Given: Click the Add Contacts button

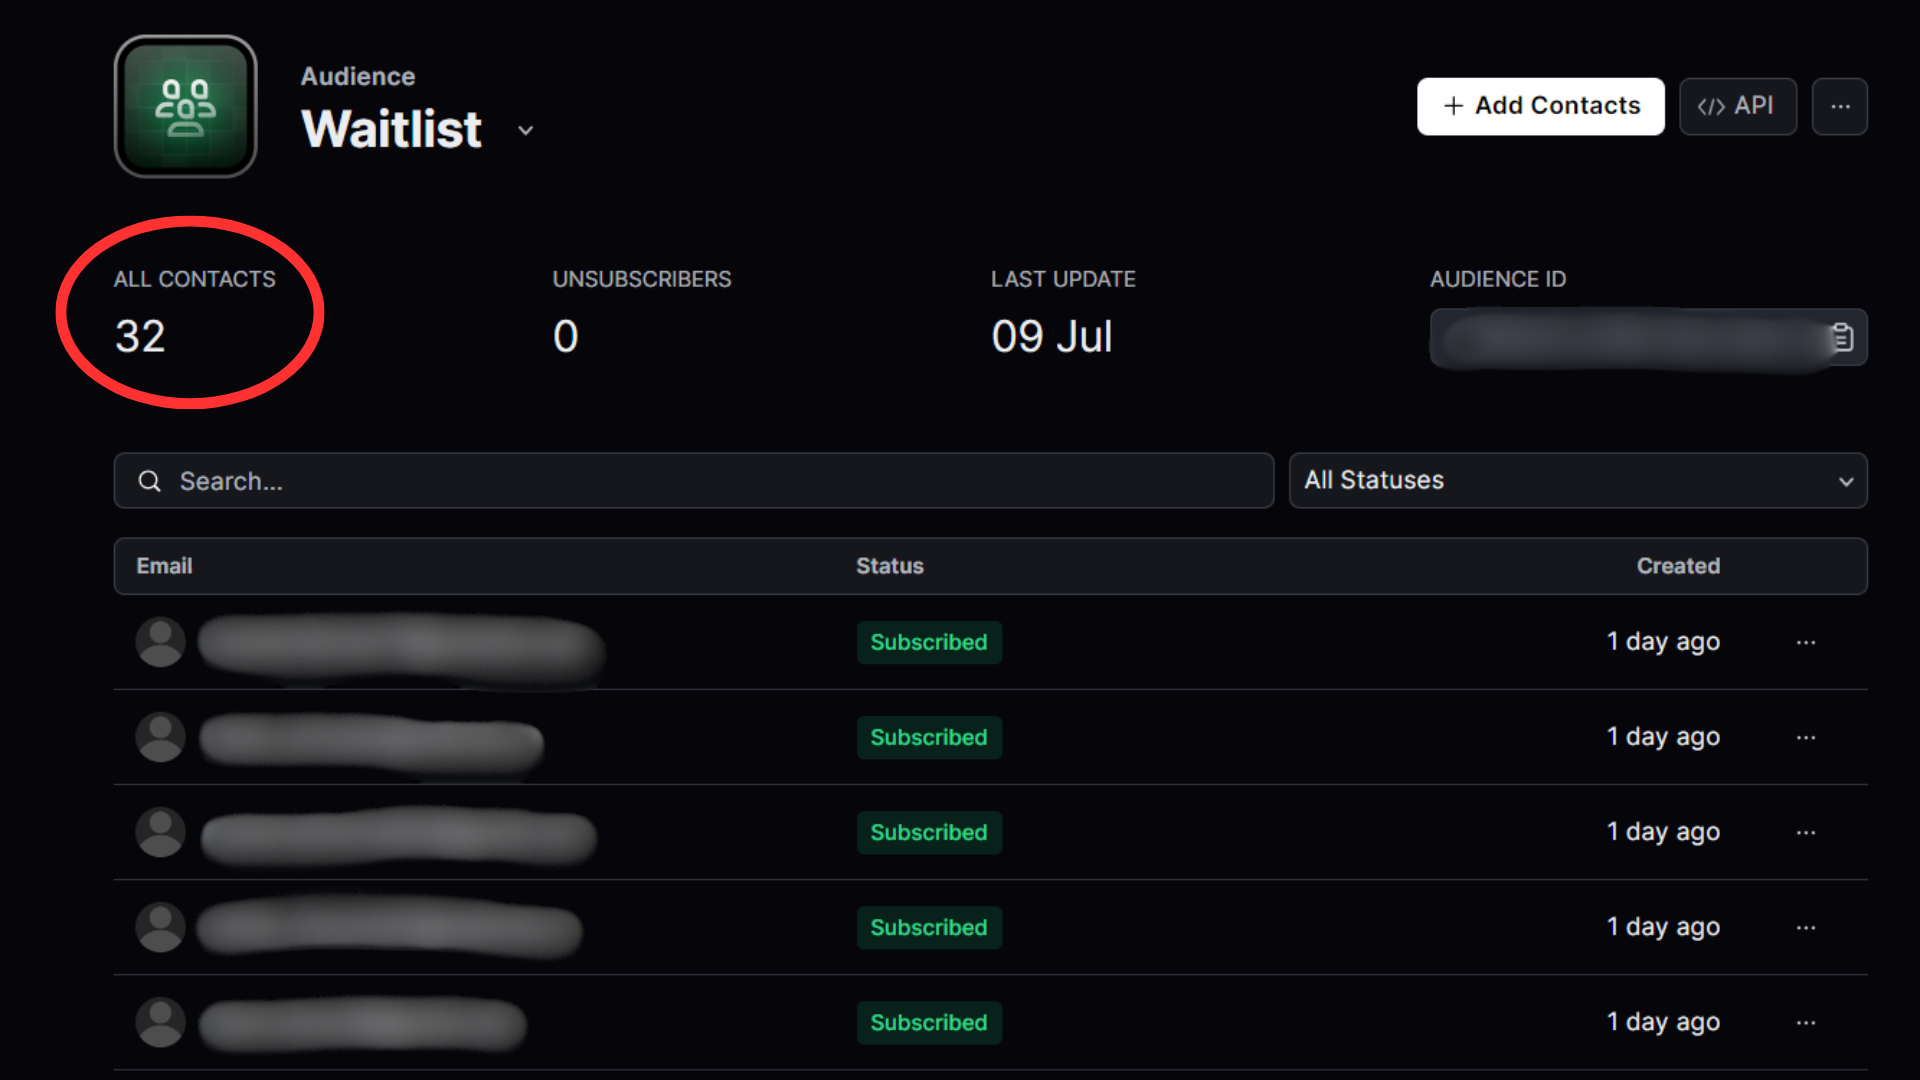Looking at the screenshot, I should coord(1540,107).
